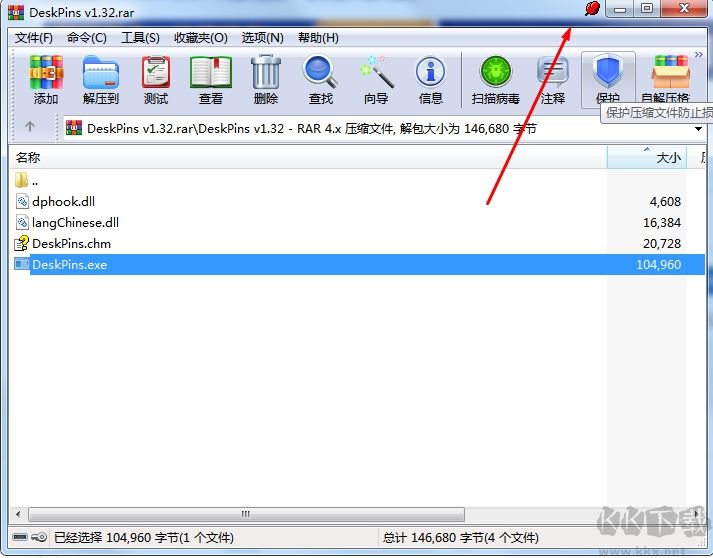Click the dphook.dll file icon

tap(22, 201)
